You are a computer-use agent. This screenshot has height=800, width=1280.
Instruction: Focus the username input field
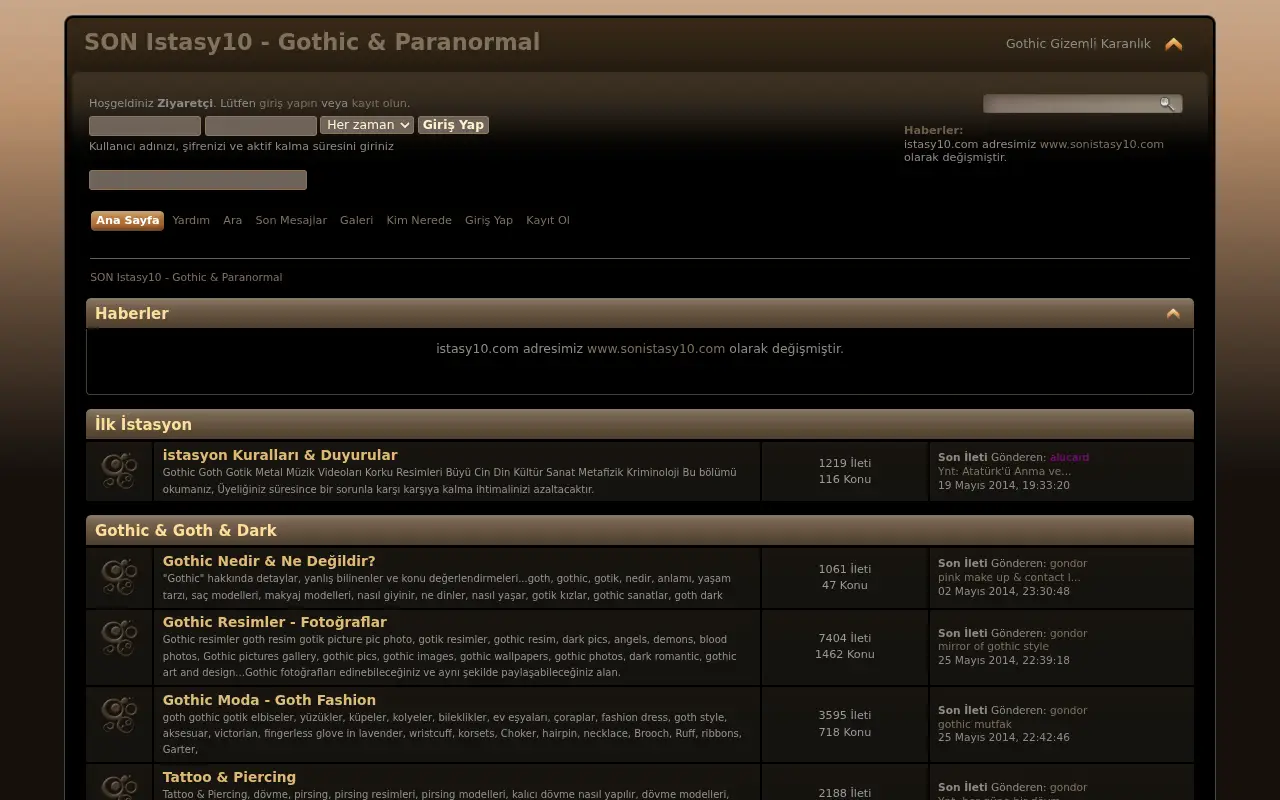[x=145, y=126]
